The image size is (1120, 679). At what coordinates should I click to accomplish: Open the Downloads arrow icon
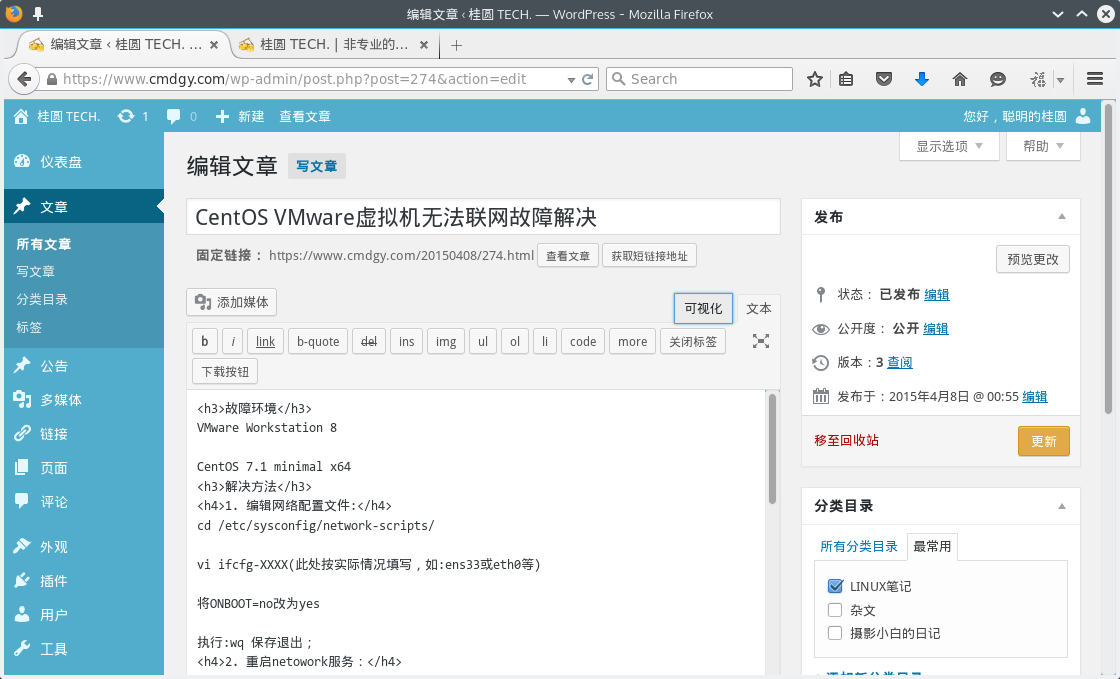921,79
